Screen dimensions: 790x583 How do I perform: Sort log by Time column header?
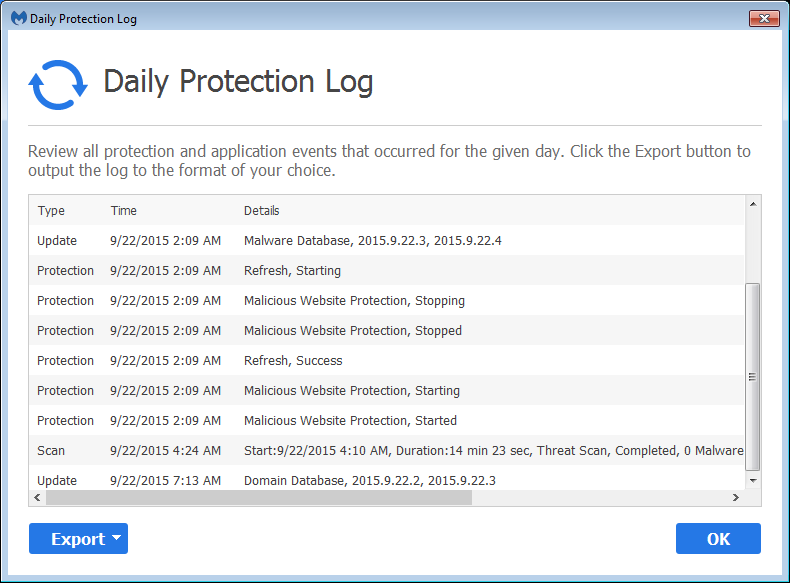[x=124, y=211]
